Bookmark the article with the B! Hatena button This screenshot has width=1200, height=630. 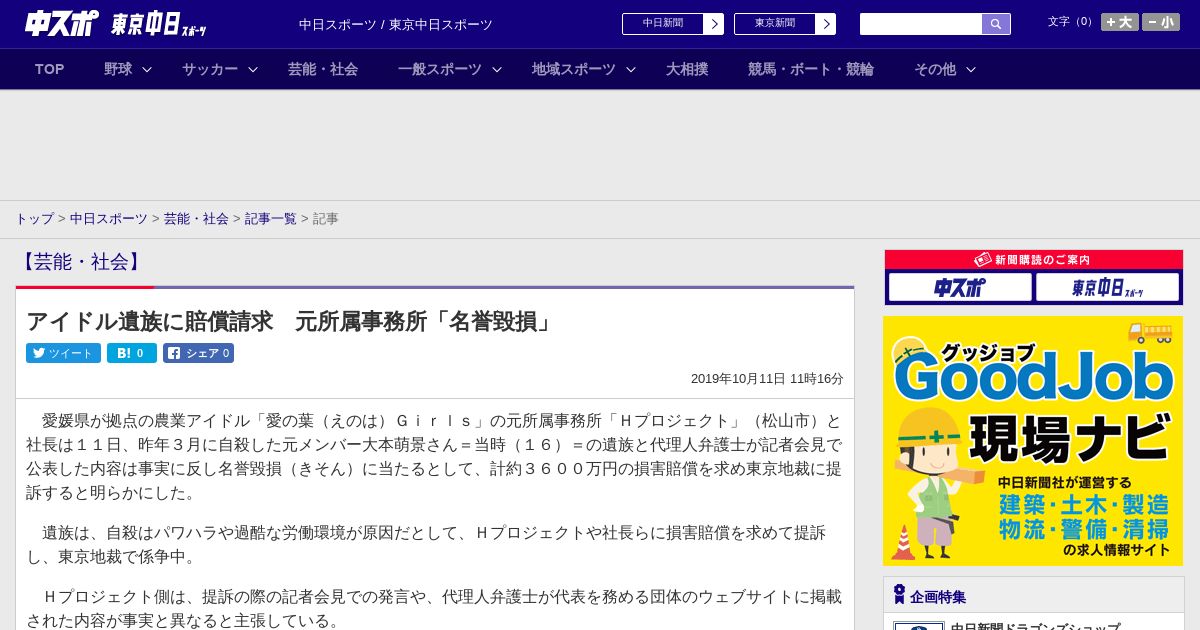click(132, 353)
